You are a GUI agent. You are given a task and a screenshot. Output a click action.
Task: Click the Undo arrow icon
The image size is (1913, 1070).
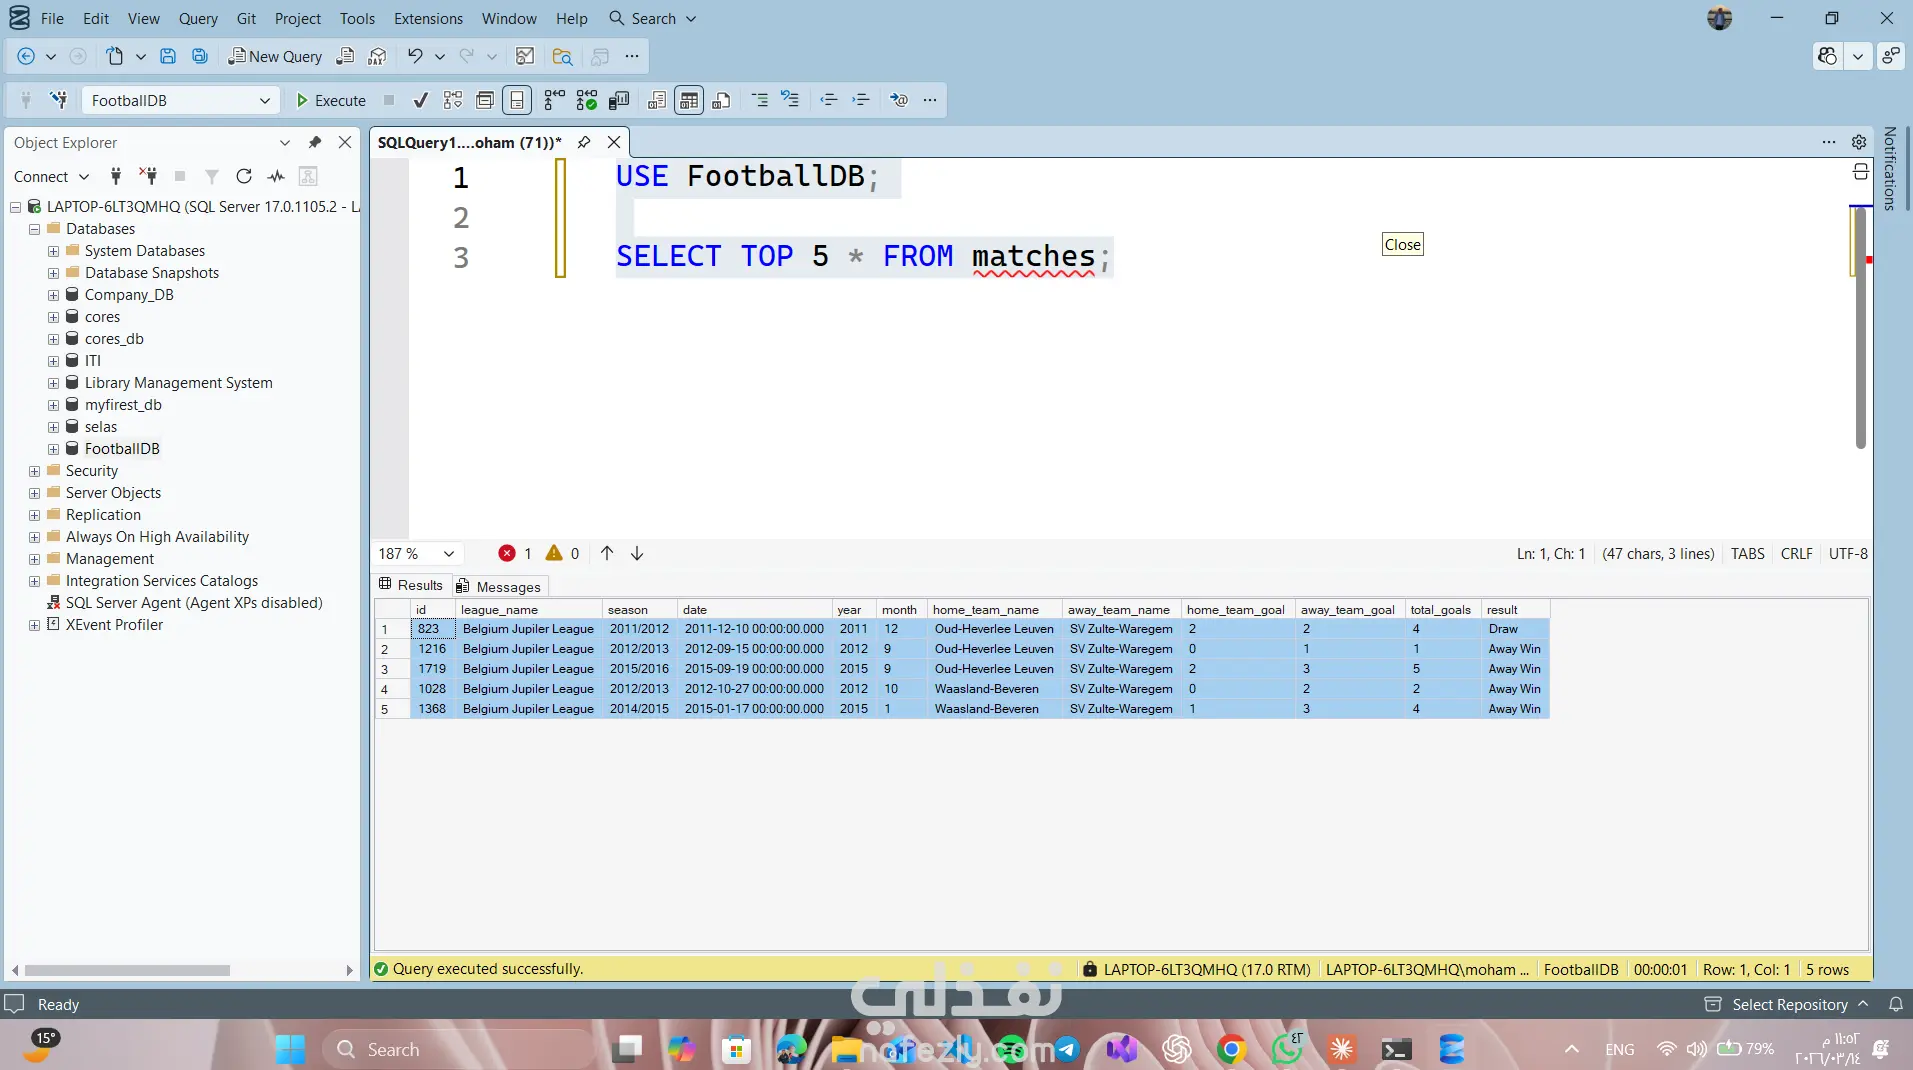(414, 56)
